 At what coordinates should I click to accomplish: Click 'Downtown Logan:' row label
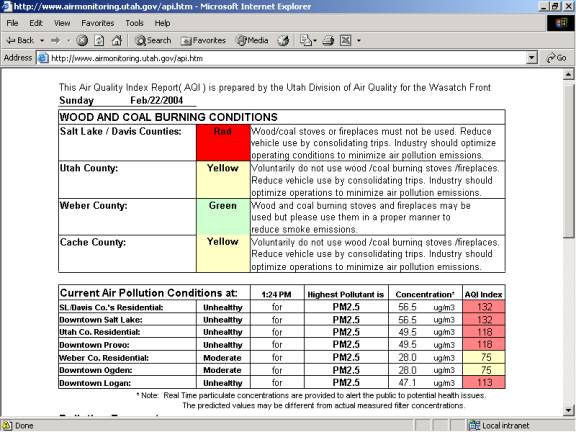tap(95, 383)
